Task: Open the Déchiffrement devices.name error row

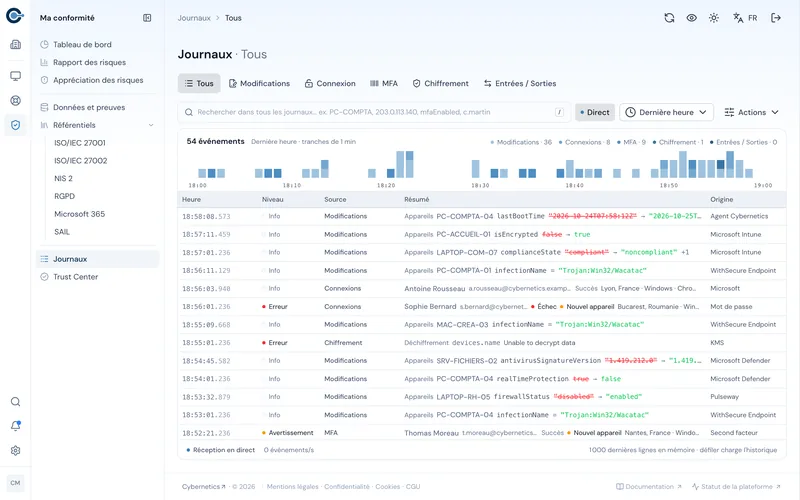Action: pyautogui.click(x=482, y=343)
